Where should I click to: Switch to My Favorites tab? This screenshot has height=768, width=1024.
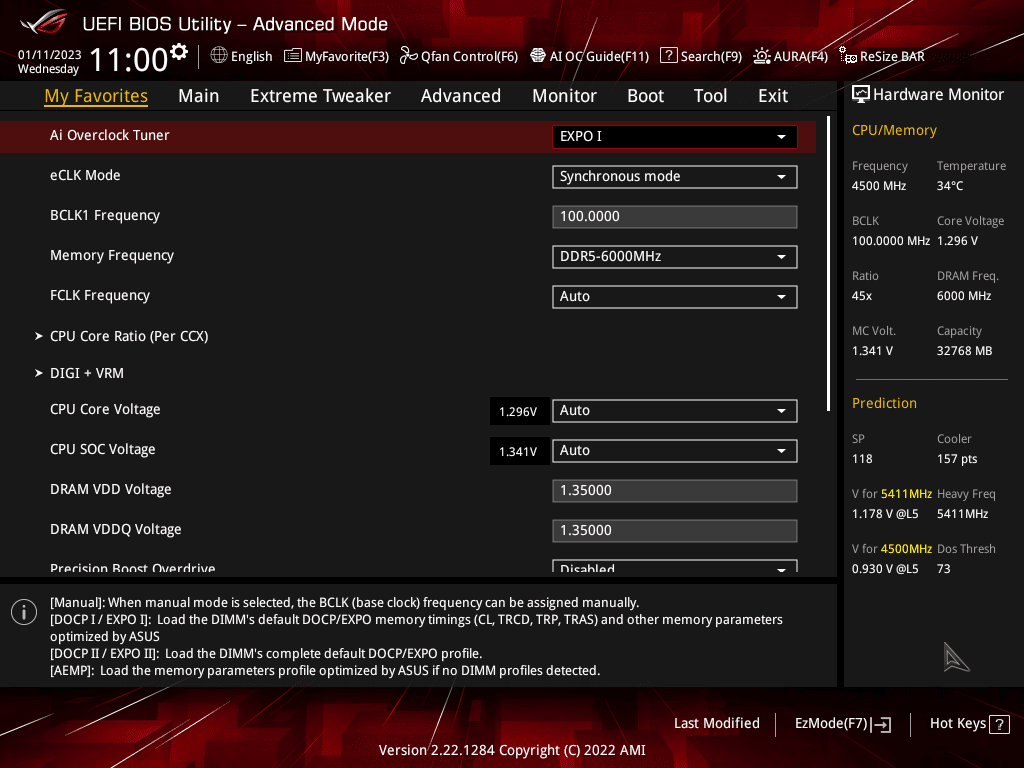(x=96, y=96)
